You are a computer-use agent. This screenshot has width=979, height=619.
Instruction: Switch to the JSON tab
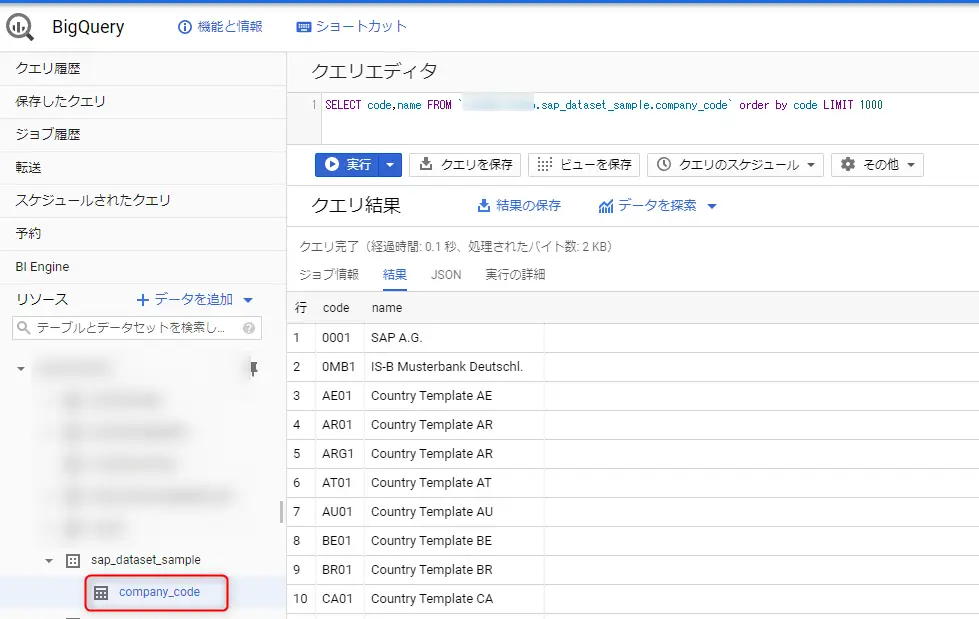[446, 275]
